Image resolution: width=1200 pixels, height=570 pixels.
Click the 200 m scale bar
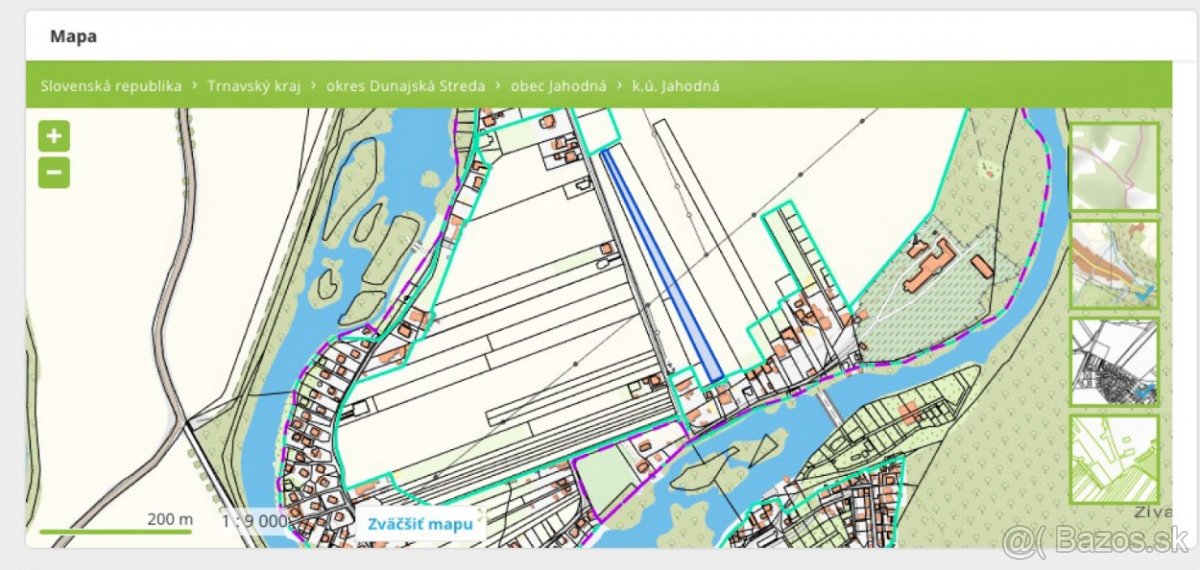115,530
